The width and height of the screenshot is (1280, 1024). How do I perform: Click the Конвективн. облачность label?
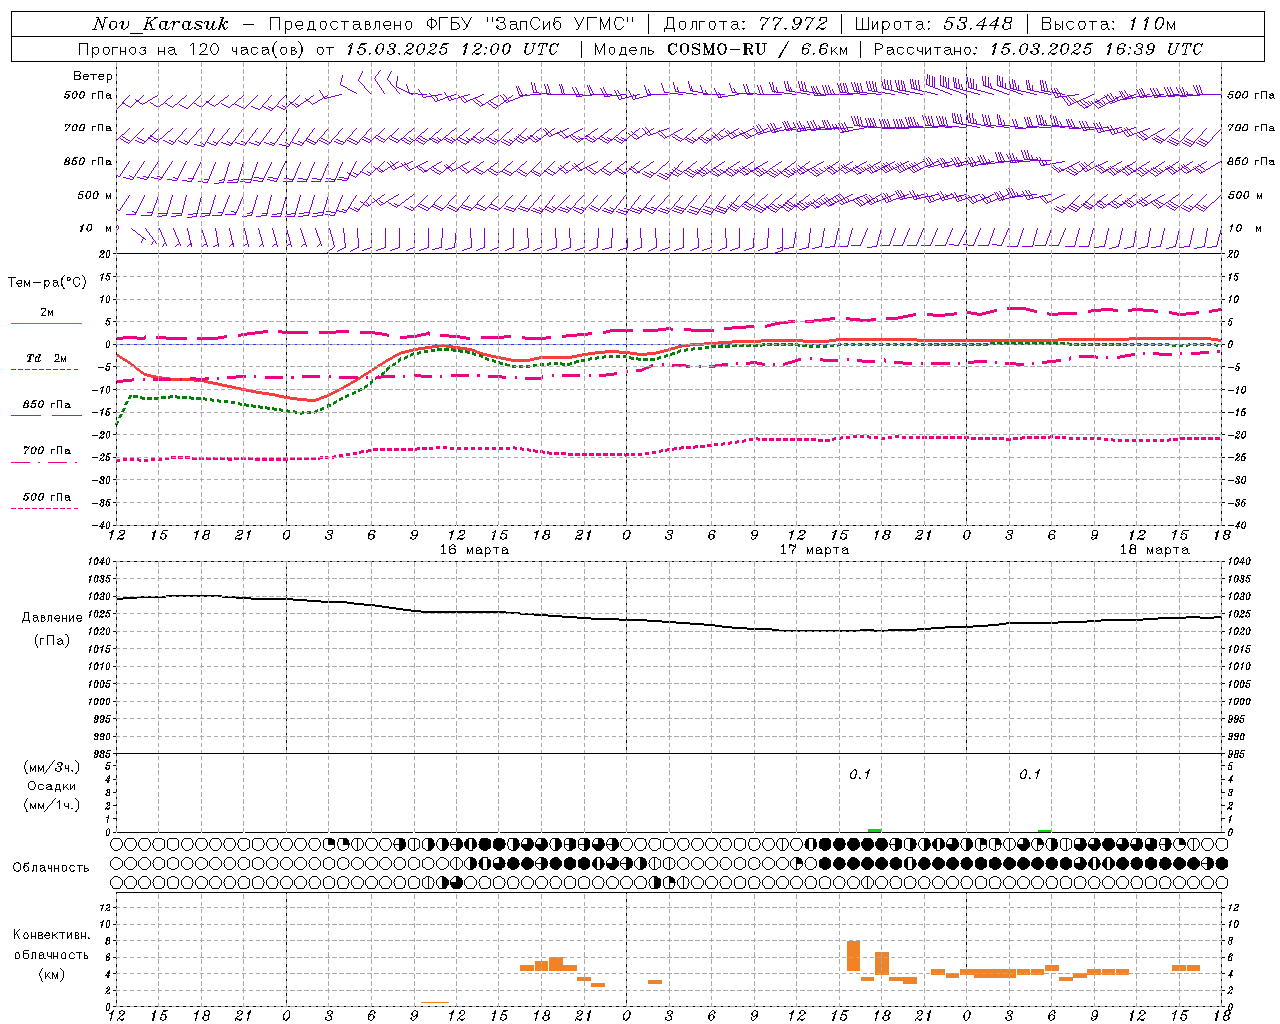52,944
